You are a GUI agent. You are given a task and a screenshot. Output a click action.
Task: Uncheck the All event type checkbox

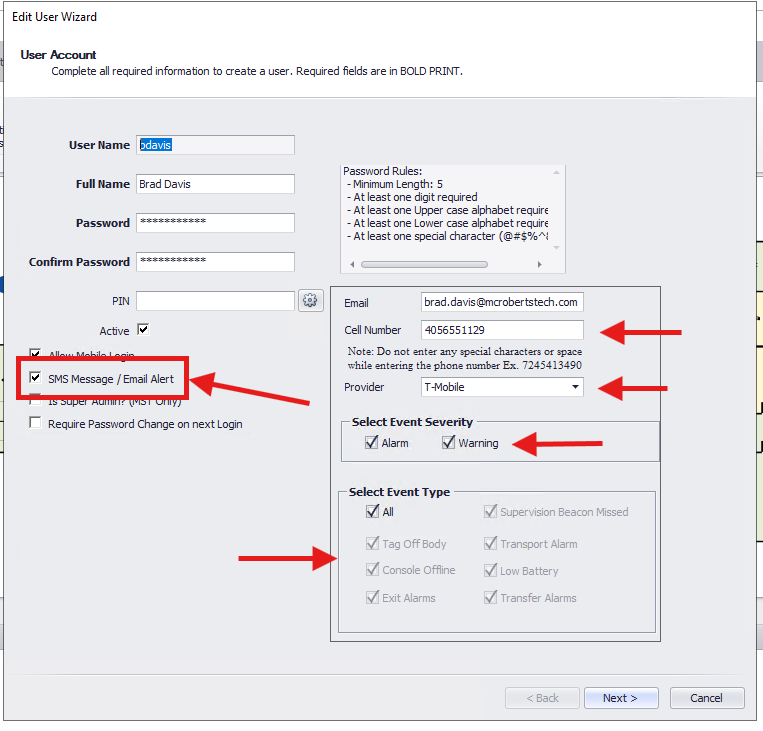point(372,511)
